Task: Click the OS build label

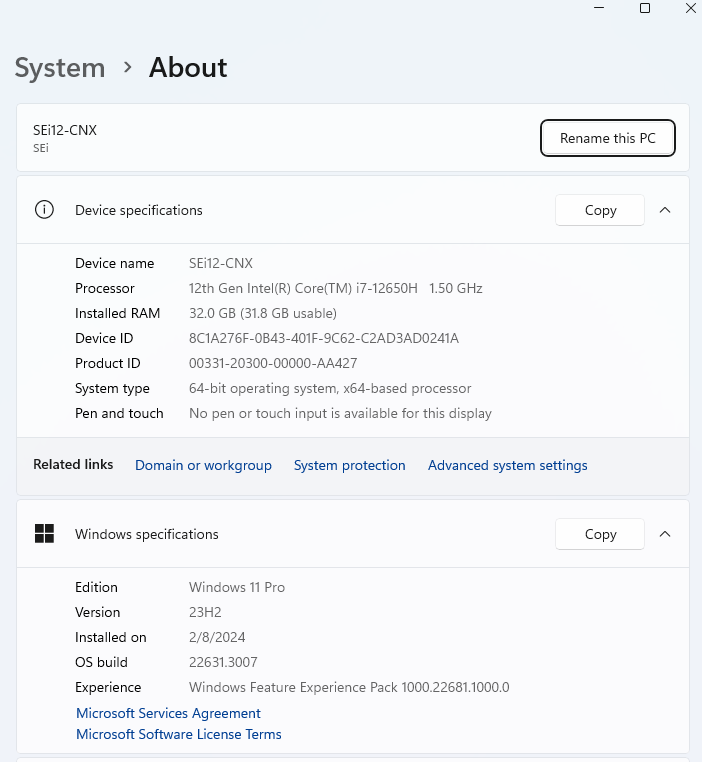Action: pyautogui.click(x=101, y=662)
